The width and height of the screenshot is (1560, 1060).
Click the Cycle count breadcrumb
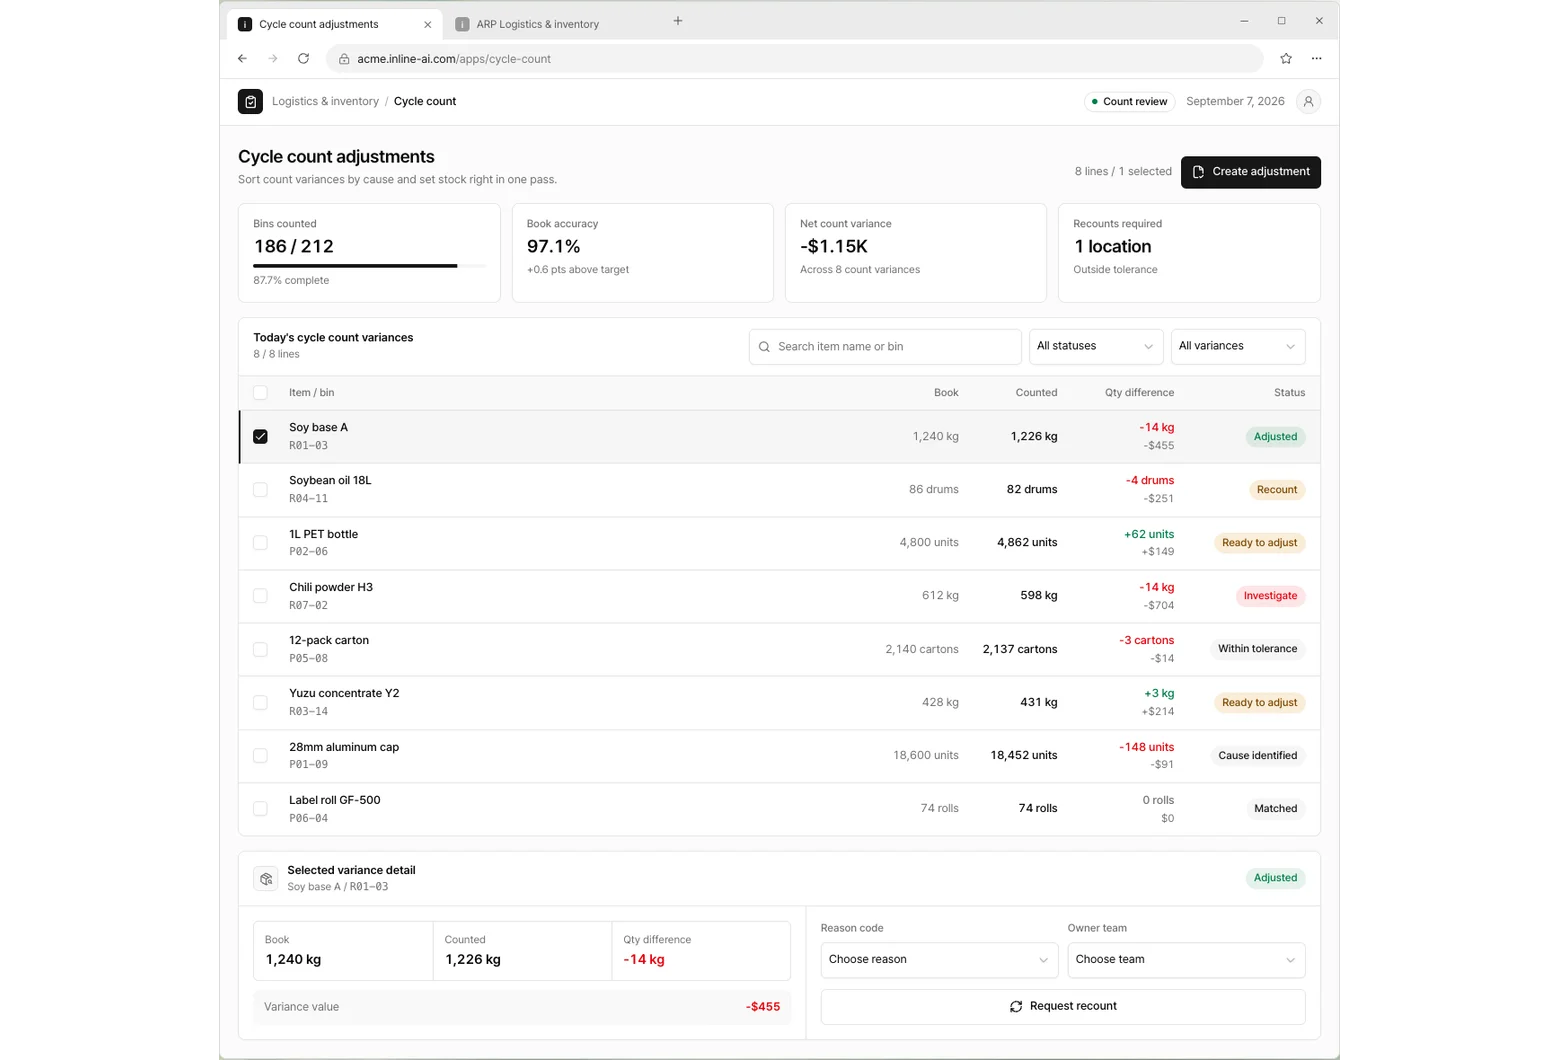point(425,101)
